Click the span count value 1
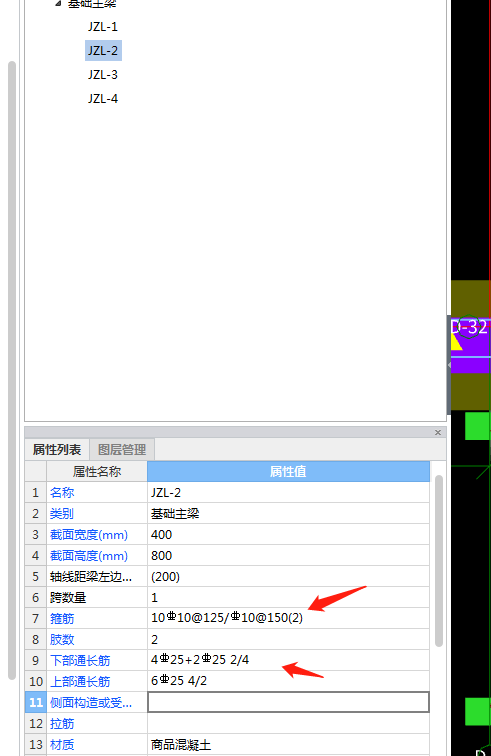491x756 pixels. pos(288,598)
